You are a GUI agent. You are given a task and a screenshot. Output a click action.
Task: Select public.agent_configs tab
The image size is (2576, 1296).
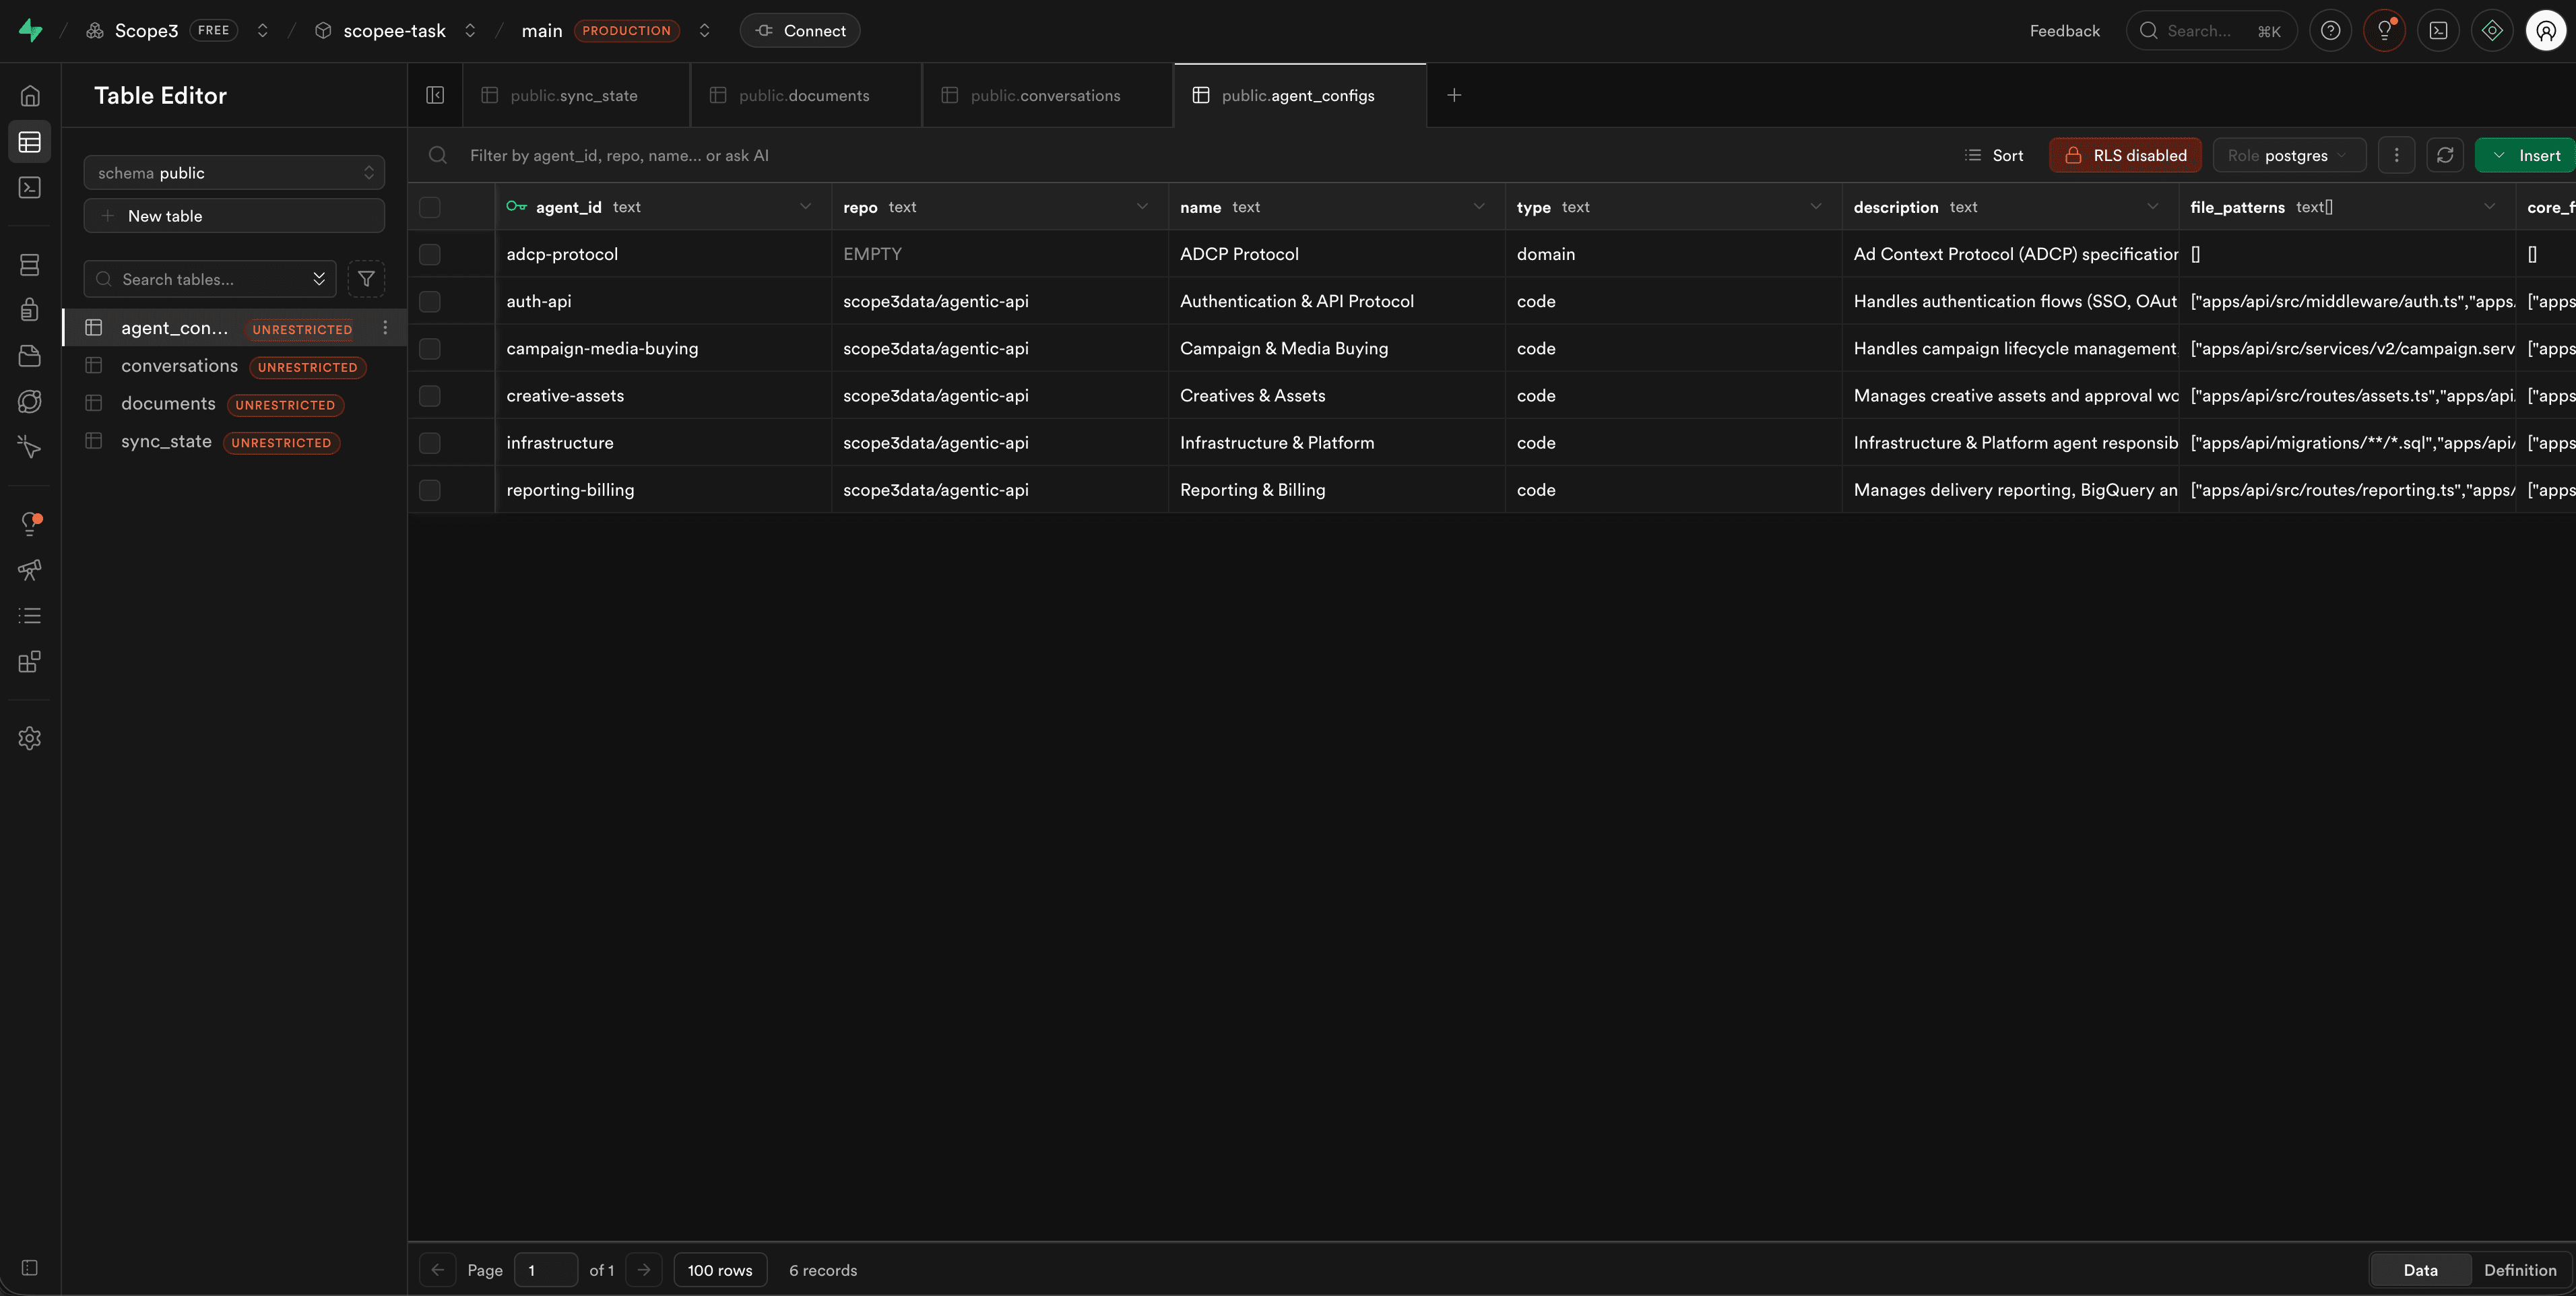(x=1300, y=95)
